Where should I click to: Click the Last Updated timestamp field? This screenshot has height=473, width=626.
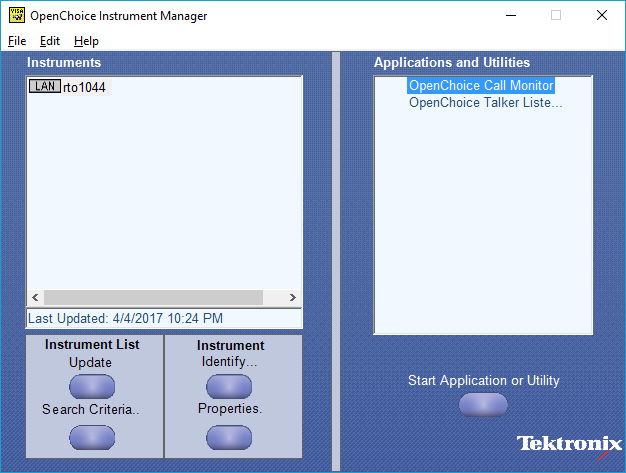pos(164,319)
